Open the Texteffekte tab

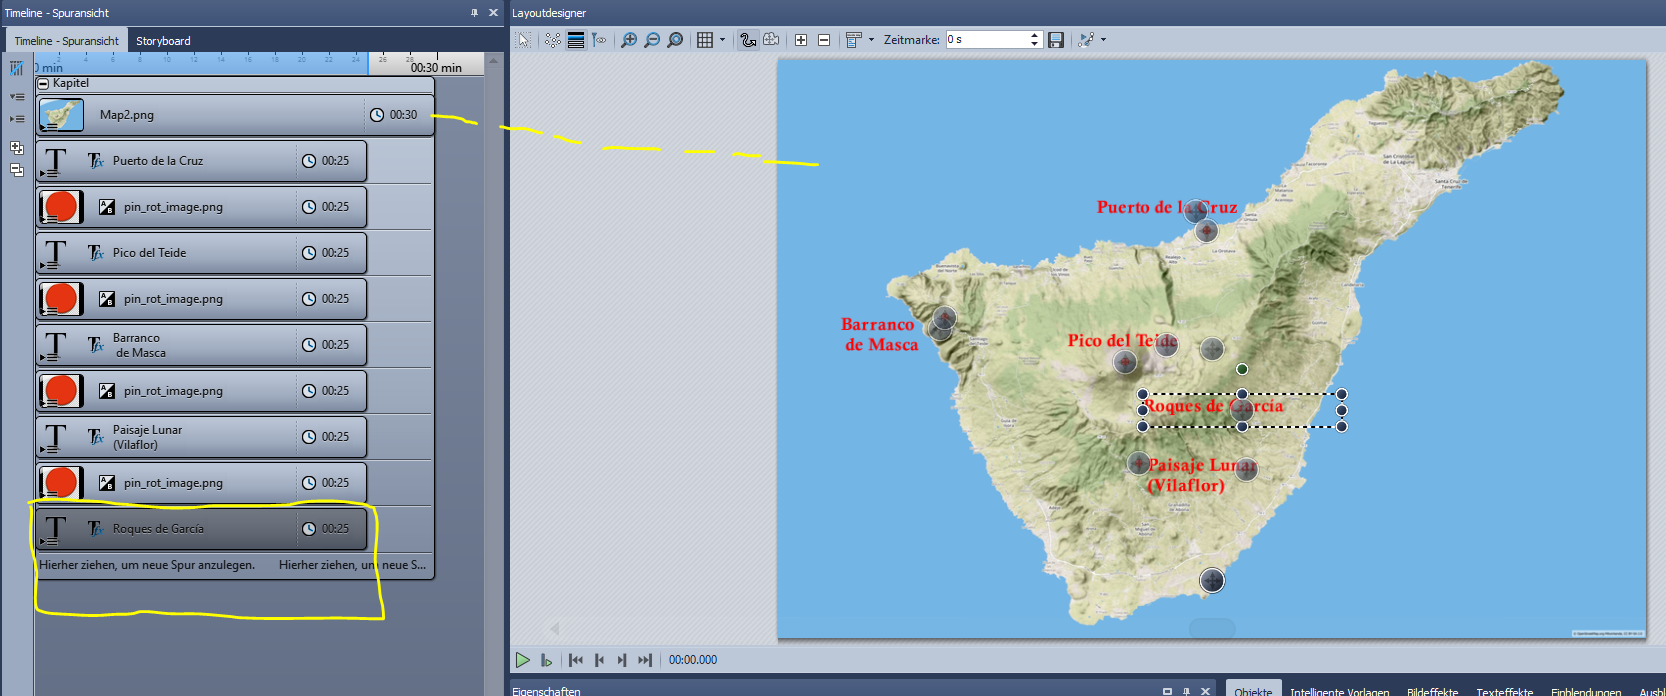(x=1504, y=691)
